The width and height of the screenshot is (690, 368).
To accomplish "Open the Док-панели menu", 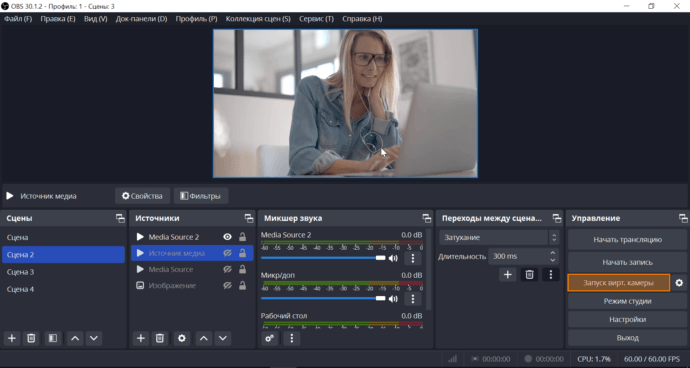I will 141,19.
